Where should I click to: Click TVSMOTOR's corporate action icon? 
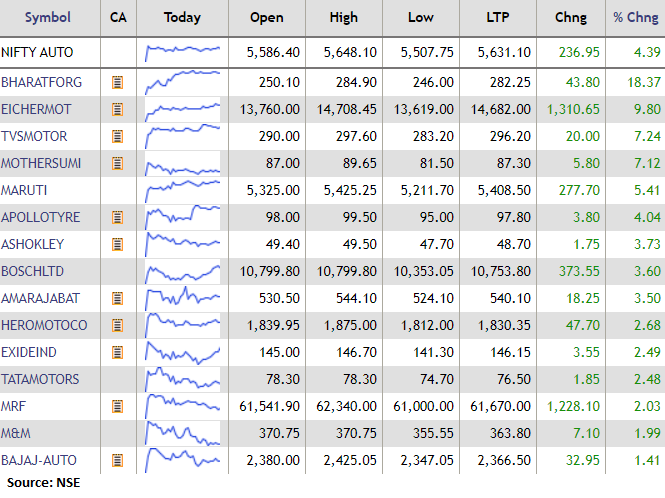pos(118,136)
